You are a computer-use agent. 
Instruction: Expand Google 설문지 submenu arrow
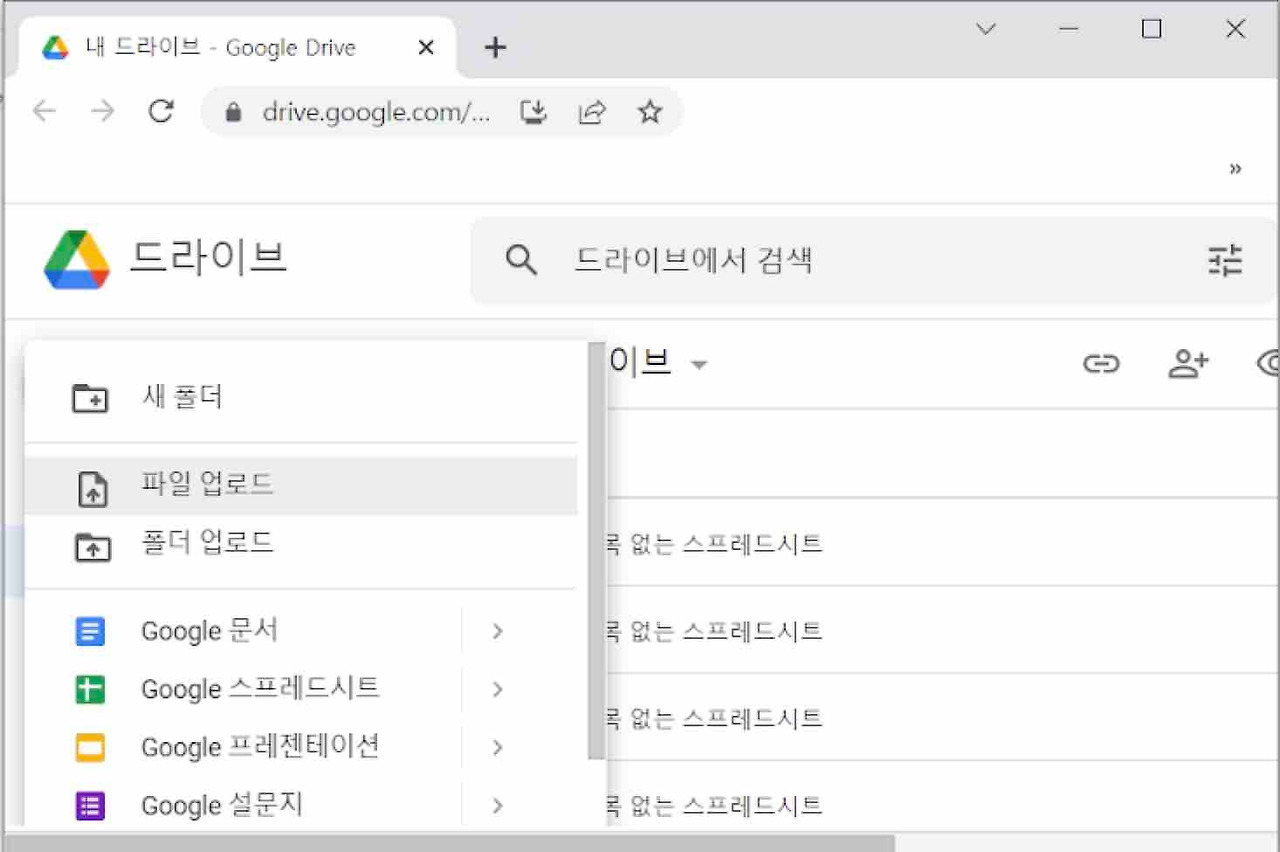click(x=497, y=805)
